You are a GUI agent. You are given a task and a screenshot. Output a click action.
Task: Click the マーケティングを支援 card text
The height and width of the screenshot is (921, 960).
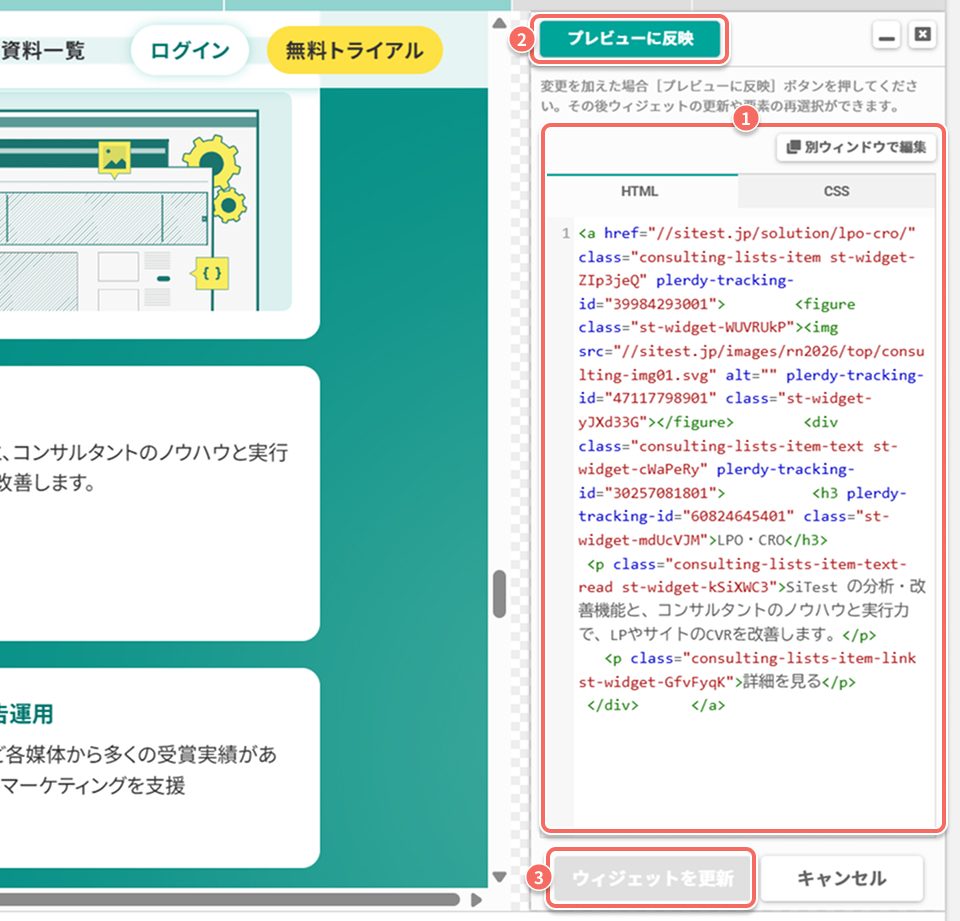pos(93,785)
